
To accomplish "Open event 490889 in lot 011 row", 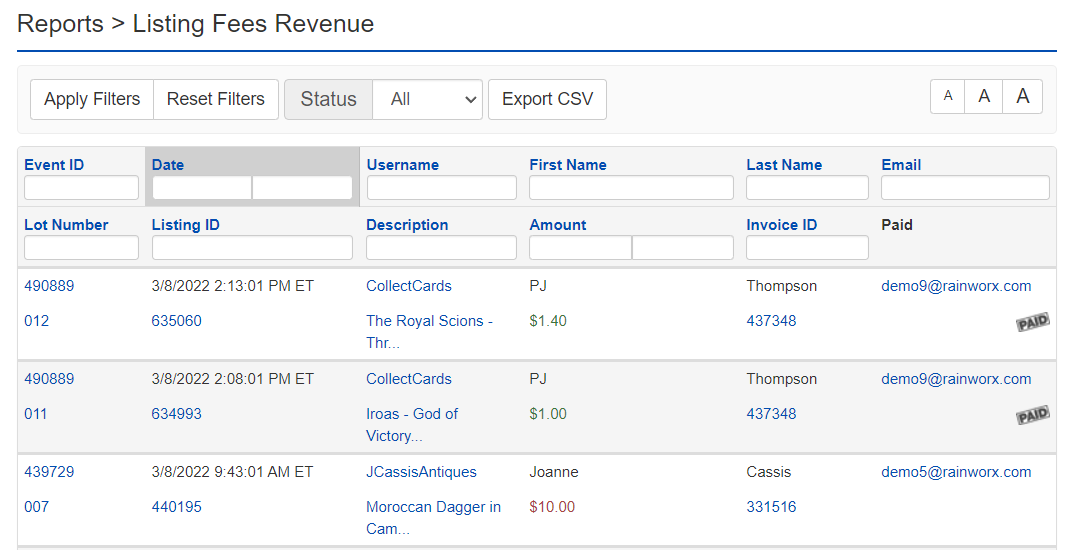I will pyautogui.click(x=49, y=379).
